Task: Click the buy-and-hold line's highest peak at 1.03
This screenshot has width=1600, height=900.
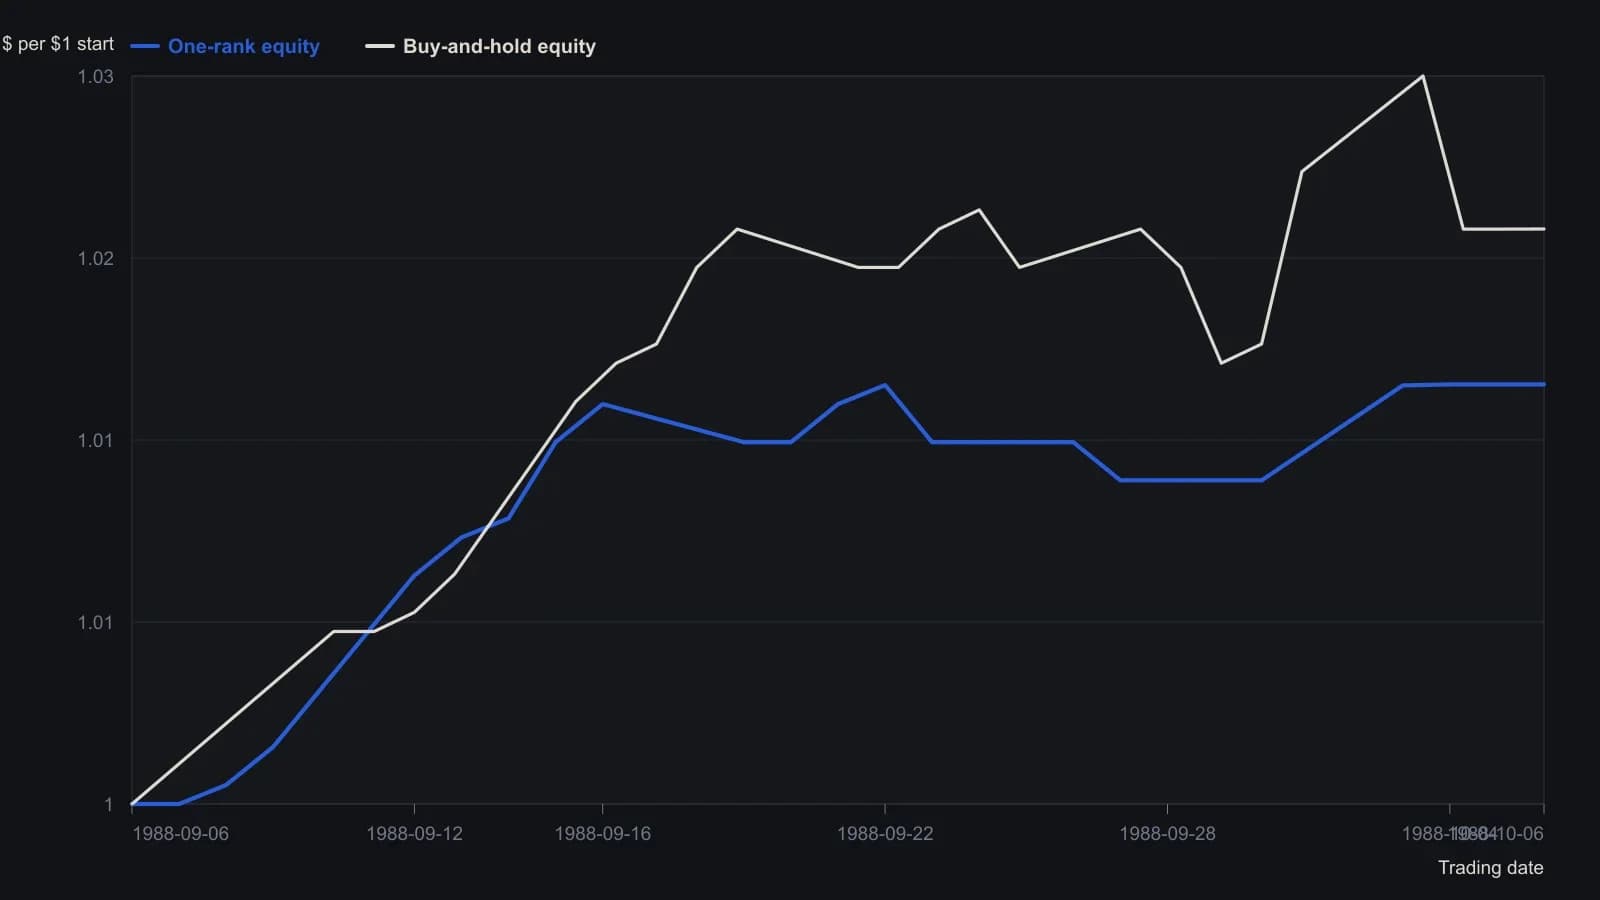Action: coord(1423,76)
